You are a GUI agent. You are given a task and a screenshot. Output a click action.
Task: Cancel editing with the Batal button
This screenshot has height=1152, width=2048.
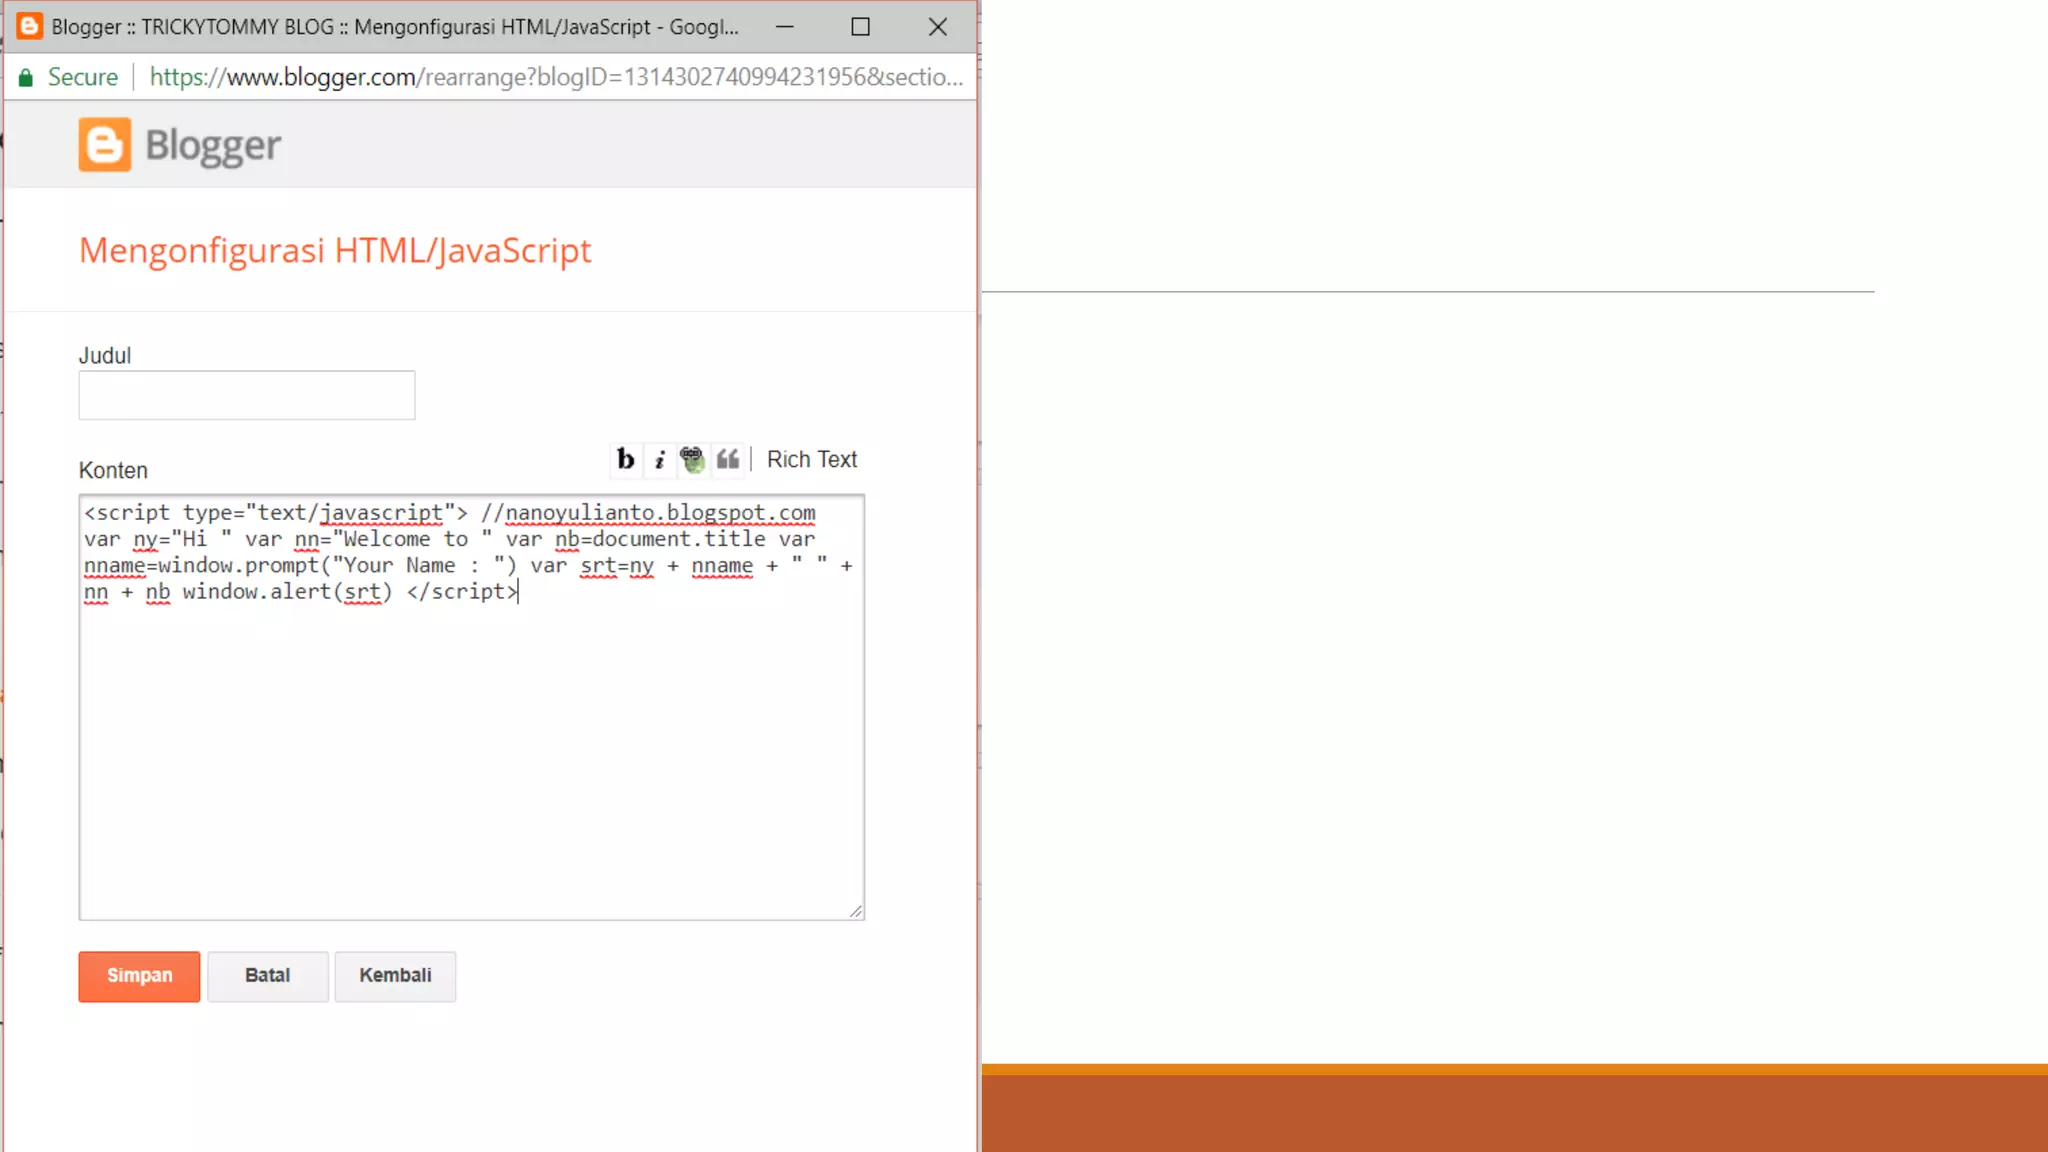tap(267, 976)
